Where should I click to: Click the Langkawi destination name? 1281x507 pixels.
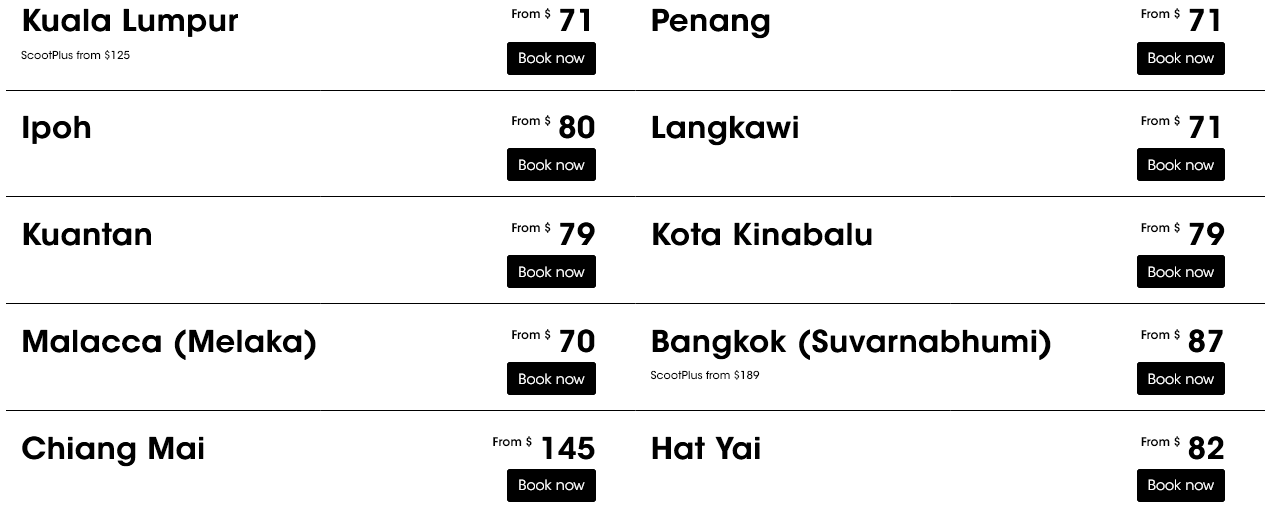725,128
